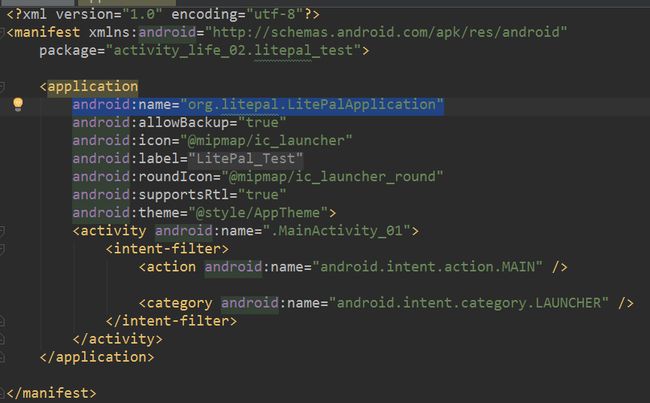Click the opening manifest tag name

coord(47,32)
